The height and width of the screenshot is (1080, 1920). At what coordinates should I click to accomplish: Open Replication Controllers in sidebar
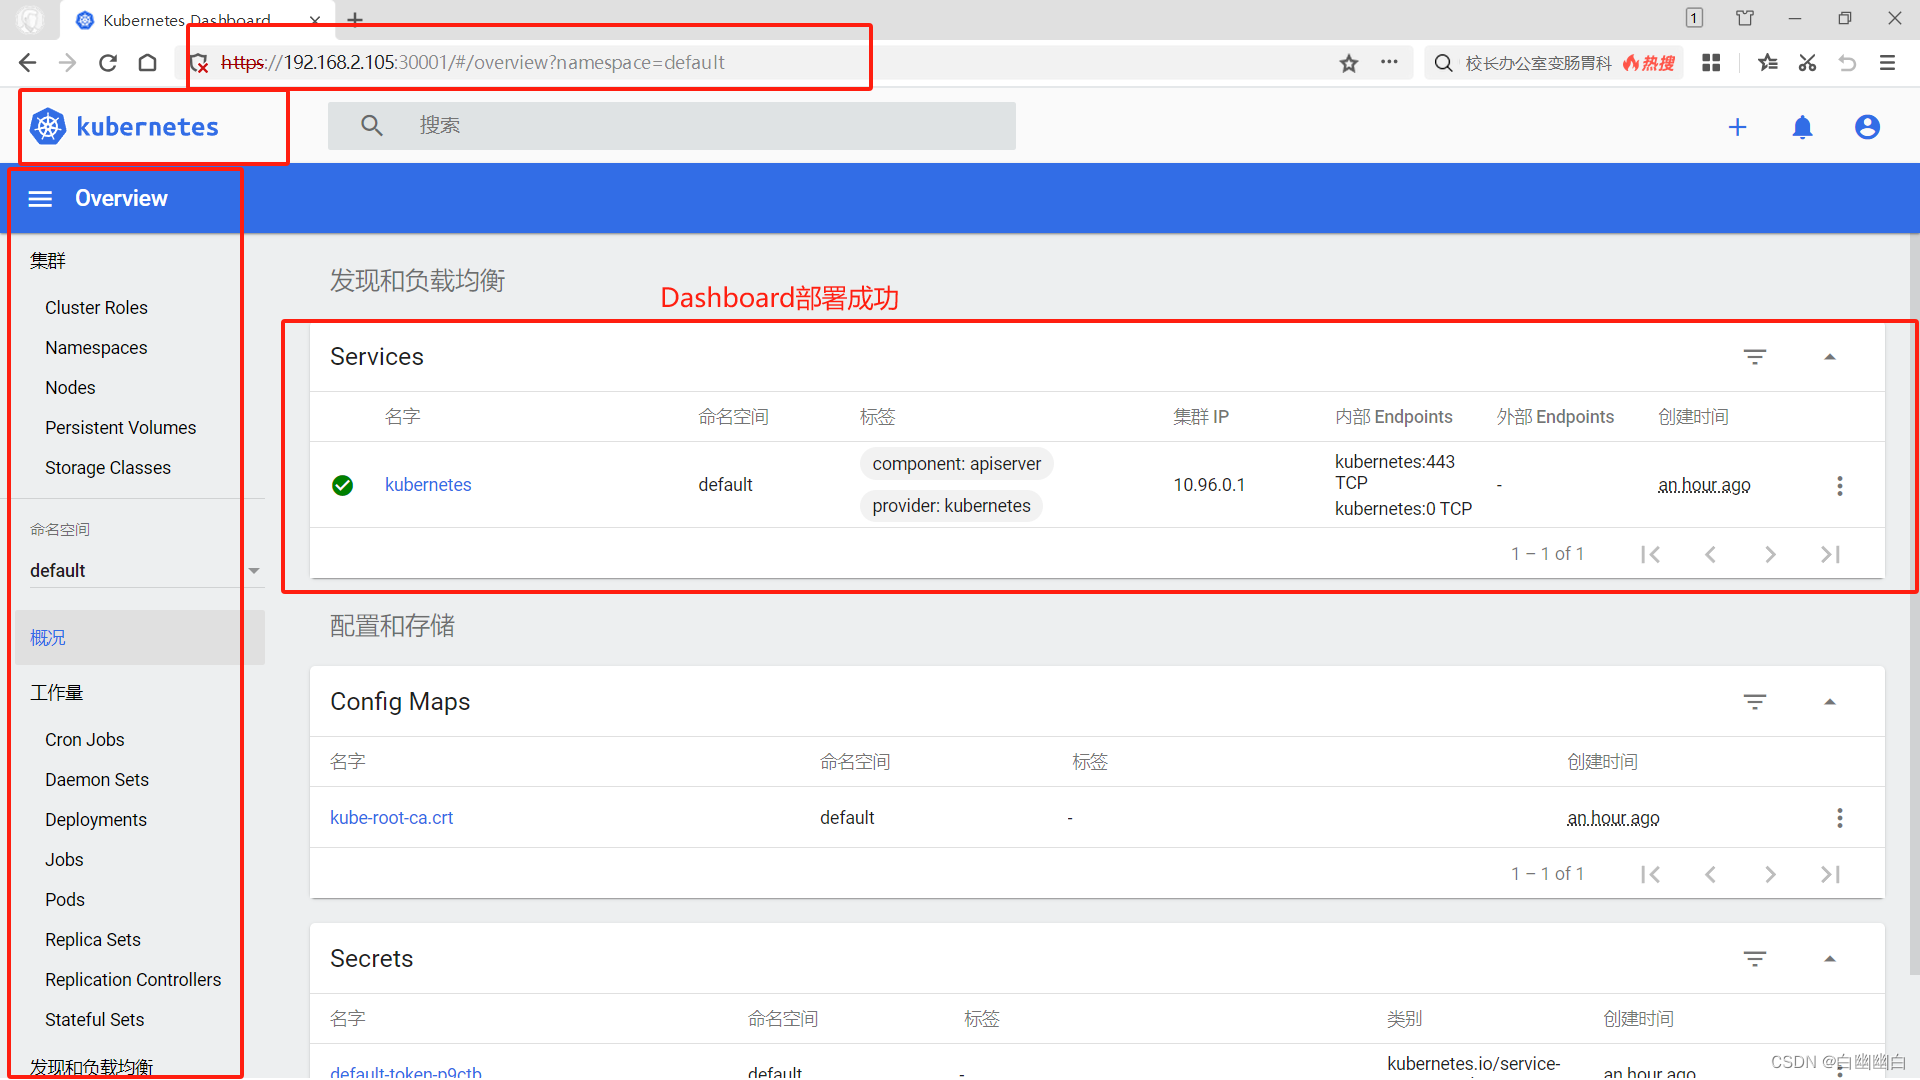pos(132,980)
